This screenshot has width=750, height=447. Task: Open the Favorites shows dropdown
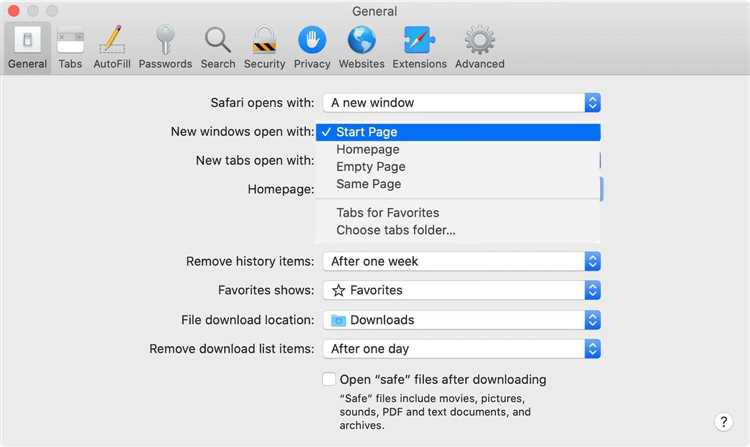tap(462, 290)
